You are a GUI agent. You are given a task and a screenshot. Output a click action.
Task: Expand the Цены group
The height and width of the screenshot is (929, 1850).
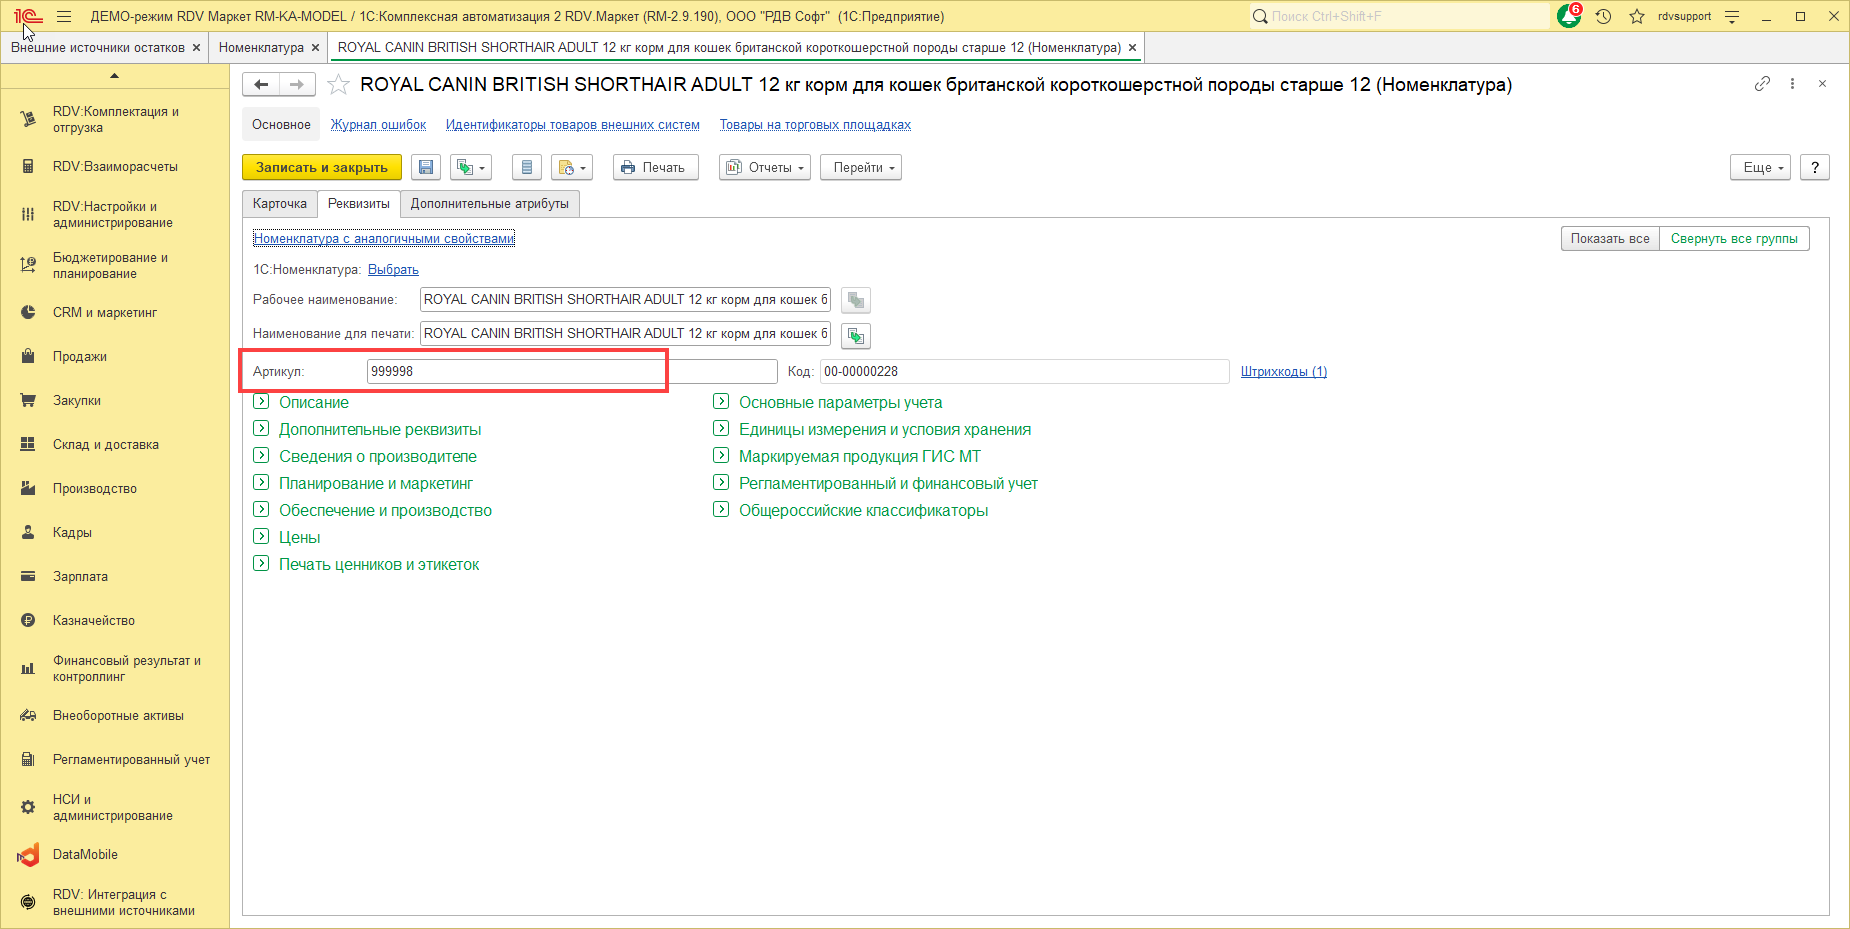[287, 537]
